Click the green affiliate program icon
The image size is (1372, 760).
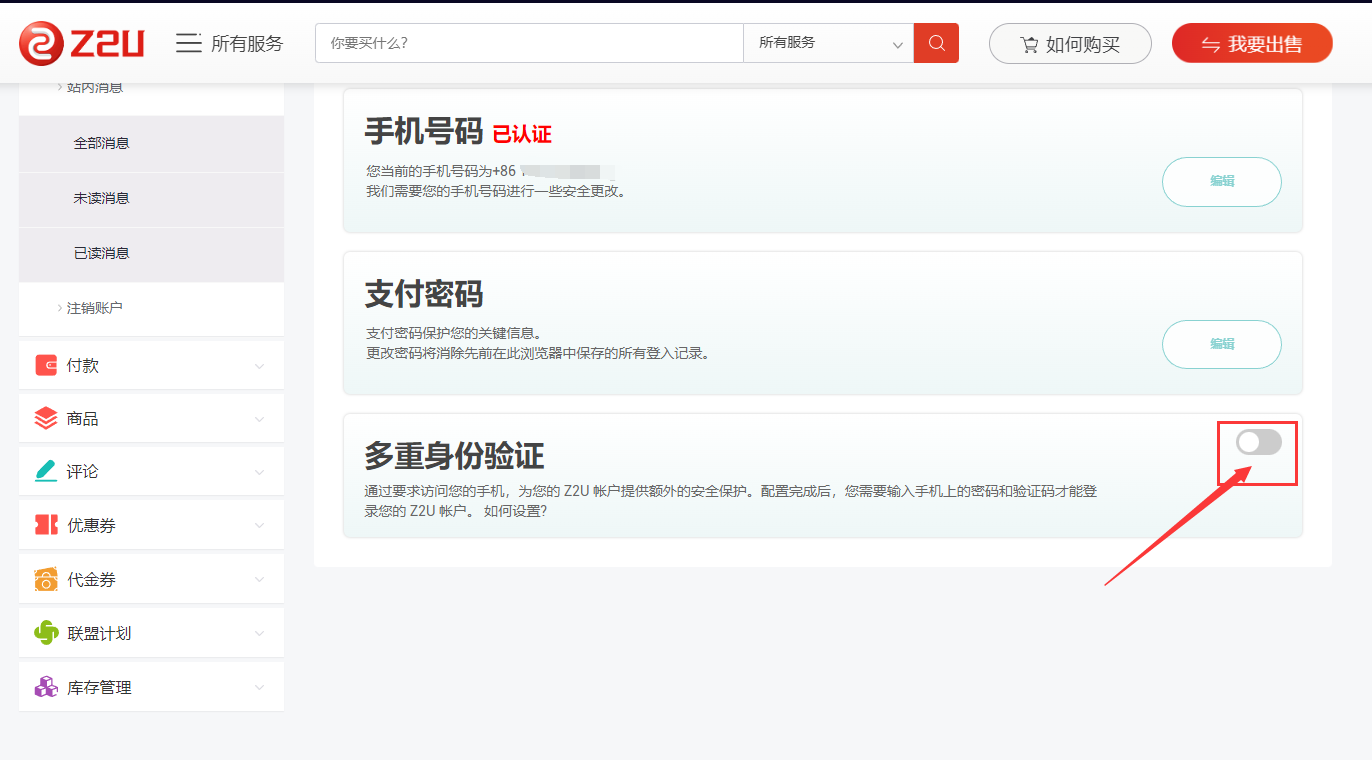(x=46, y=633)
